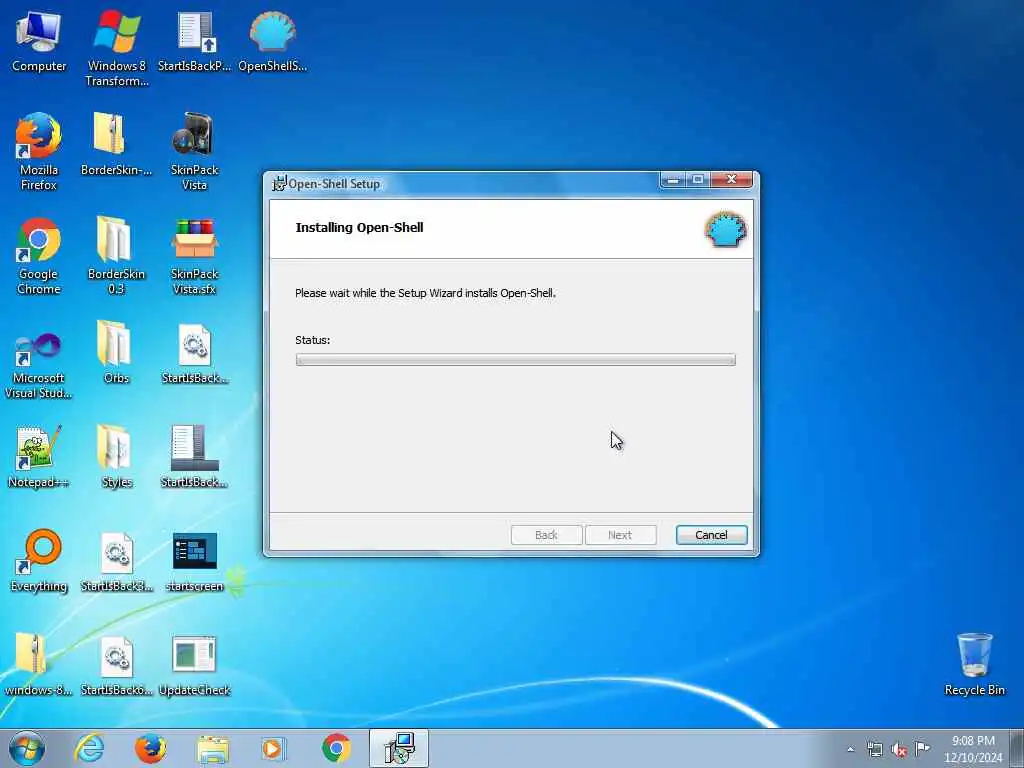Close the Open-Shell Setup window

coord(732,180)
